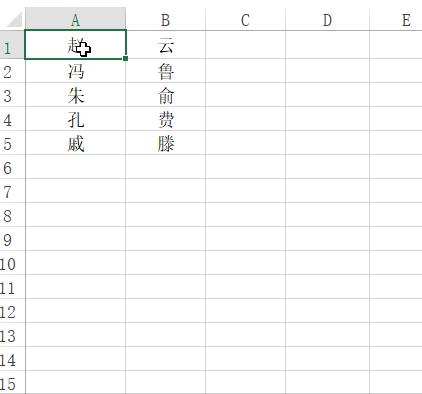The image size is (422, 394).
Task: Select row 1 header
Action: click(12, 45)
